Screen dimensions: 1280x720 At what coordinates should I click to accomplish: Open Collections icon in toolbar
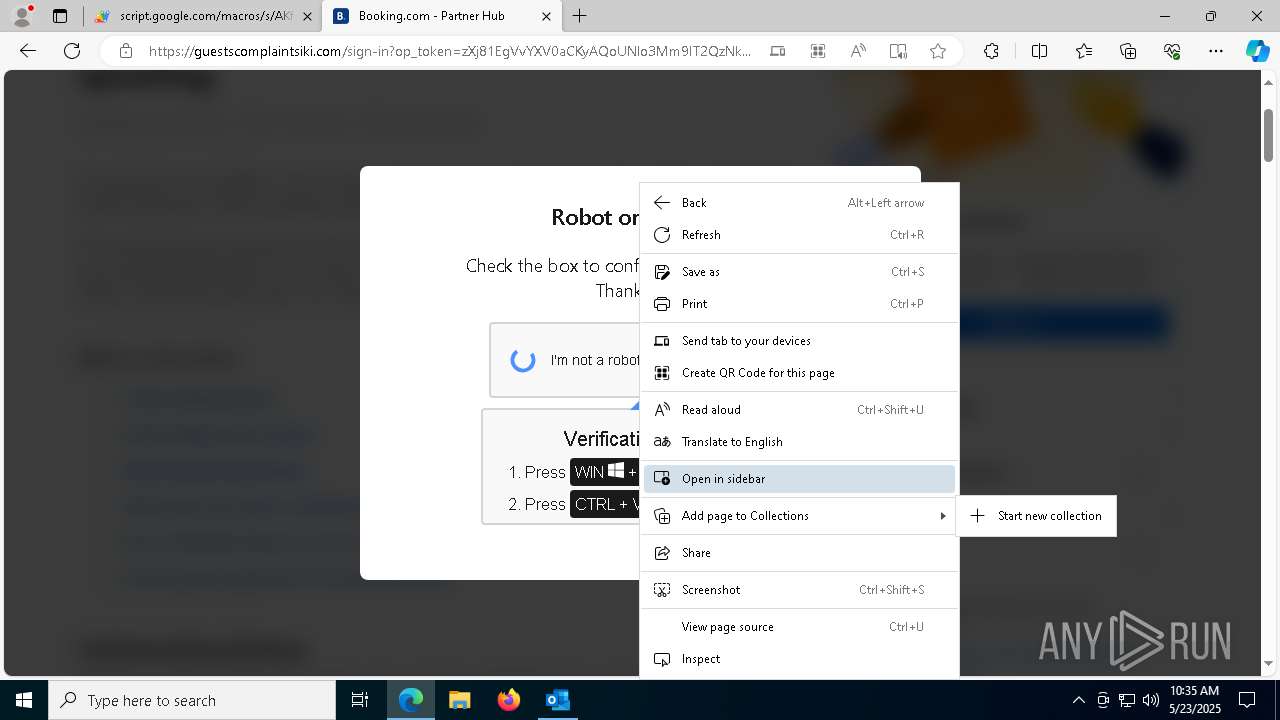pos(1128,51)
